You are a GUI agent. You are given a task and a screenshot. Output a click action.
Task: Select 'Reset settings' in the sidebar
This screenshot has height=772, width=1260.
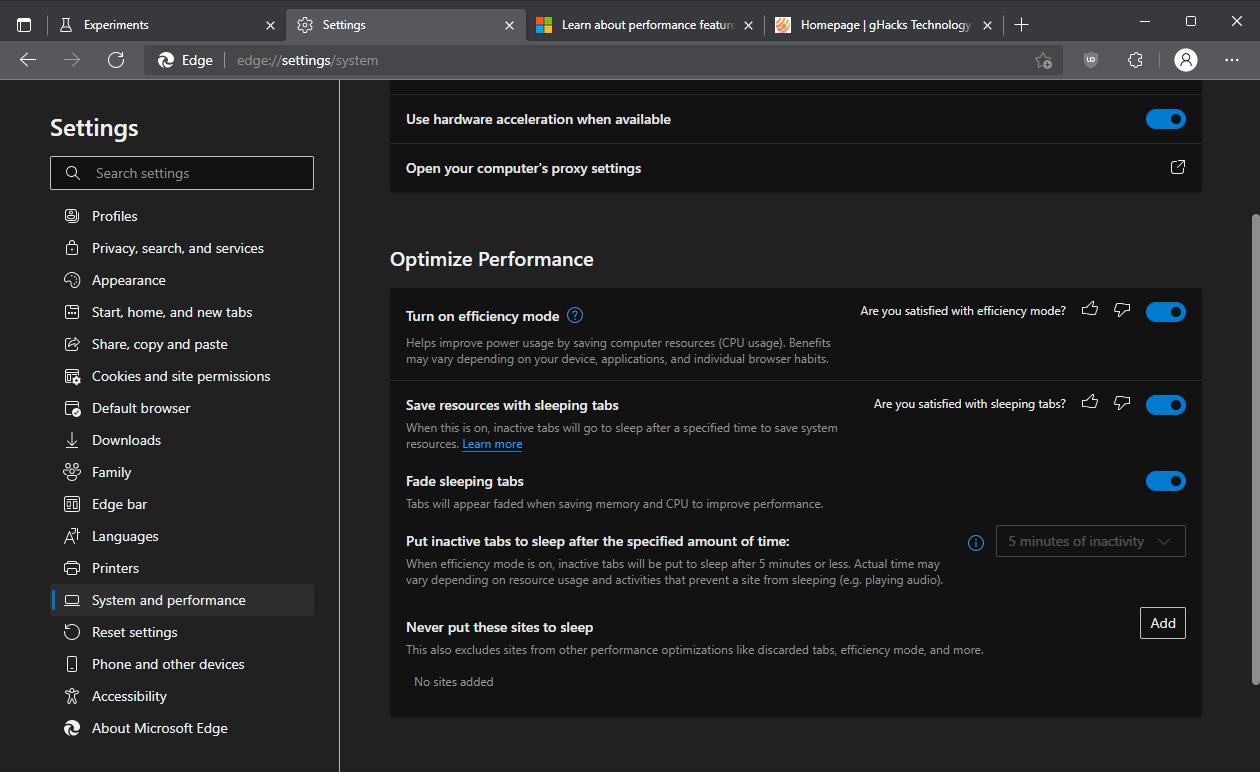tap(132, 631)
